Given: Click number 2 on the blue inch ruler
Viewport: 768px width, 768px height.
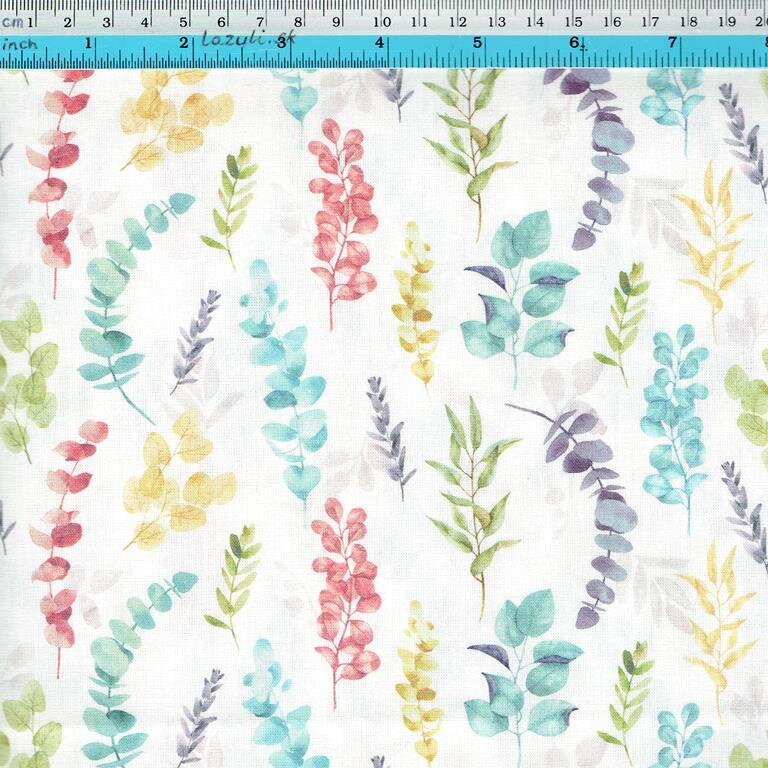Looking at the screenshot, I should (184, 43).
